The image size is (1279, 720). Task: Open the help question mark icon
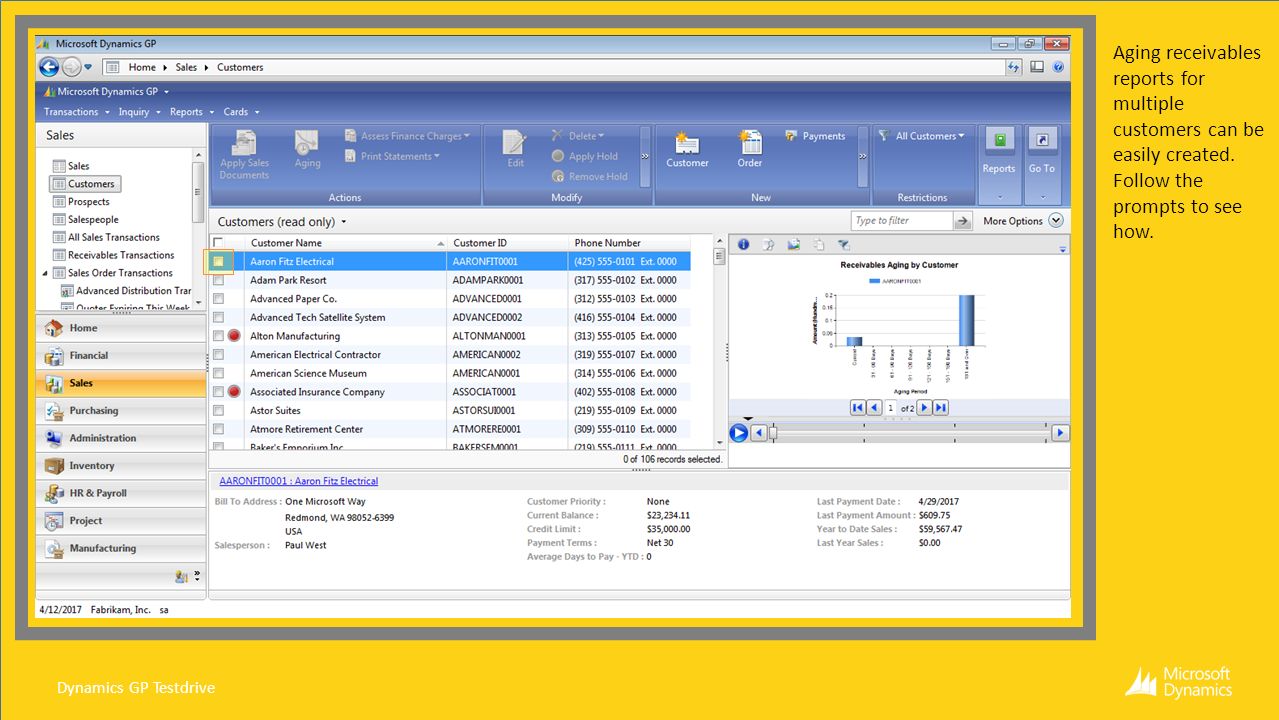1058,67
